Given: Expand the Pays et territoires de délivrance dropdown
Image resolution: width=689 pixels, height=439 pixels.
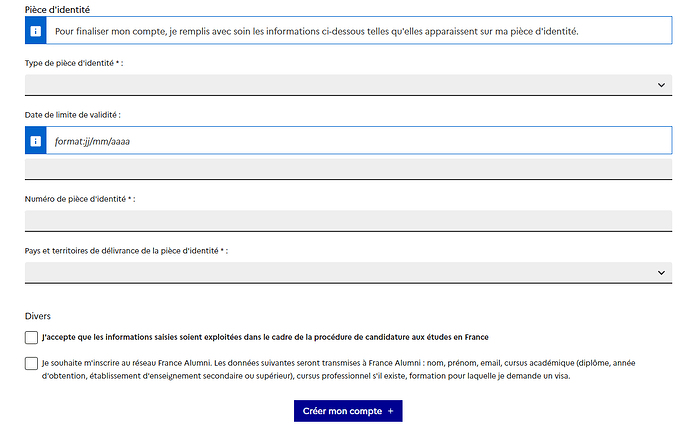Looking at the screenshot, I should pos(348,272).
